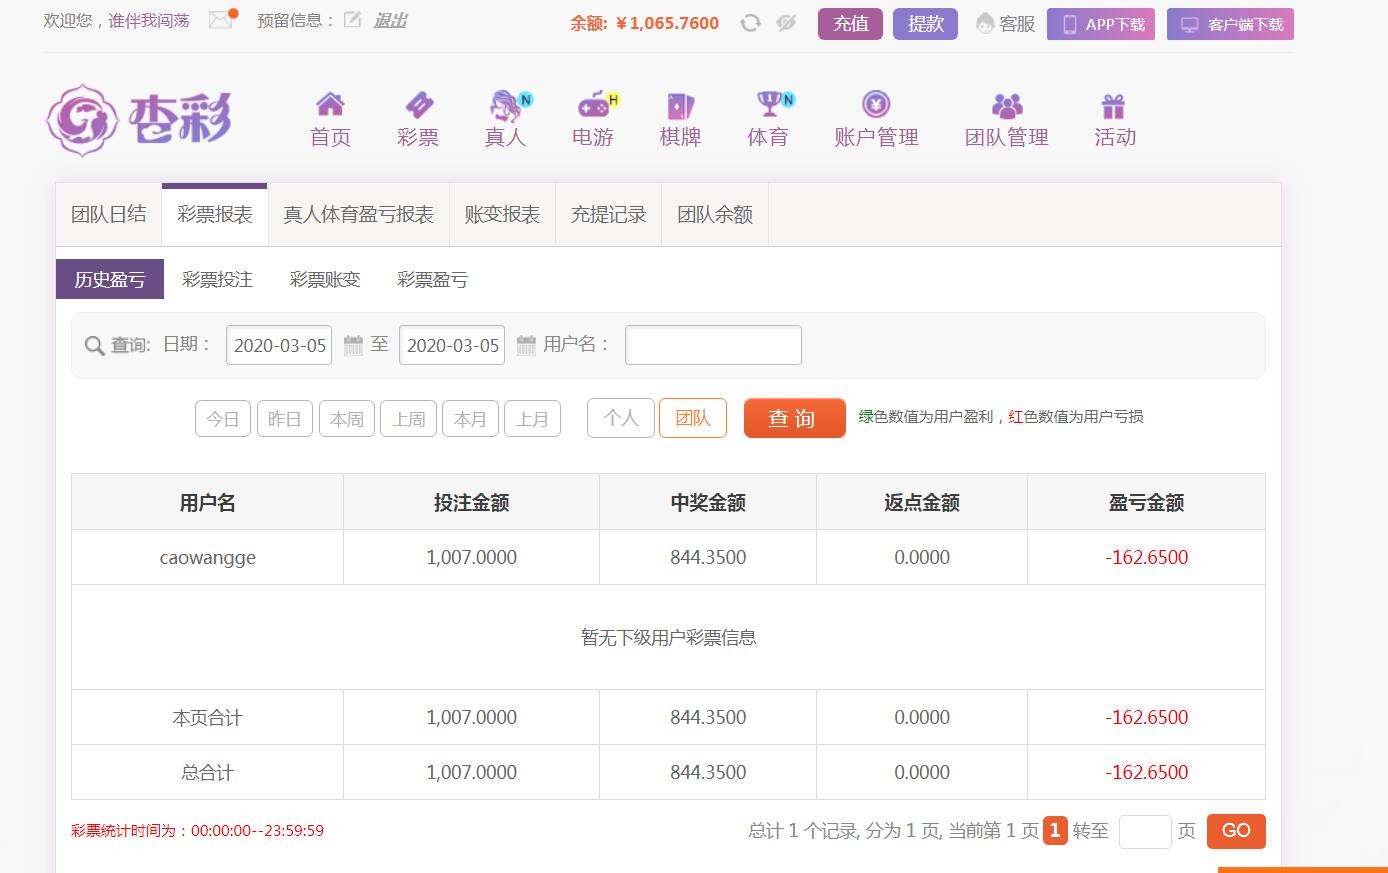Screen dimensions: 1388x873
Task: Hide the balance with eye icon
Action: [786, 23]
